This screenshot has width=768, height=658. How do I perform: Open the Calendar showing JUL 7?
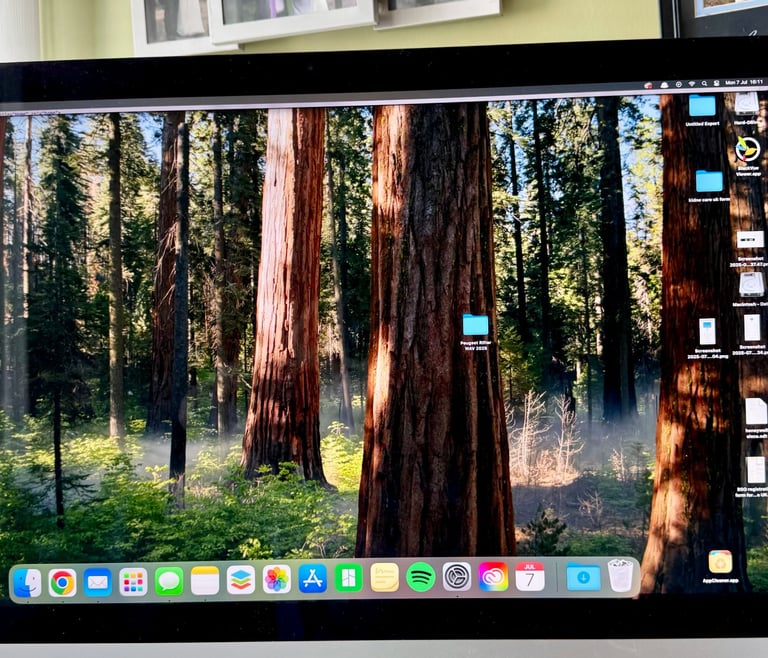pos(529,576)
